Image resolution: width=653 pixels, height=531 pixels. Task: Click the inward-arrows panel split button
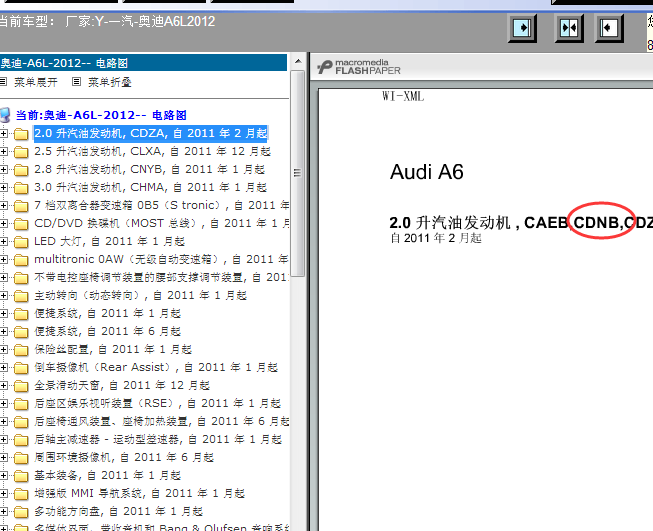(x=569, y=28)
